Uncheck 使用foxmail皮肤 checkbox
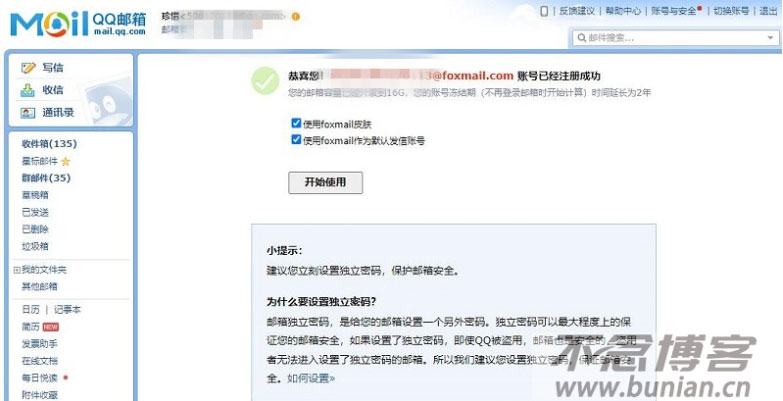This screenshot has height=401, width=783. 296,123
